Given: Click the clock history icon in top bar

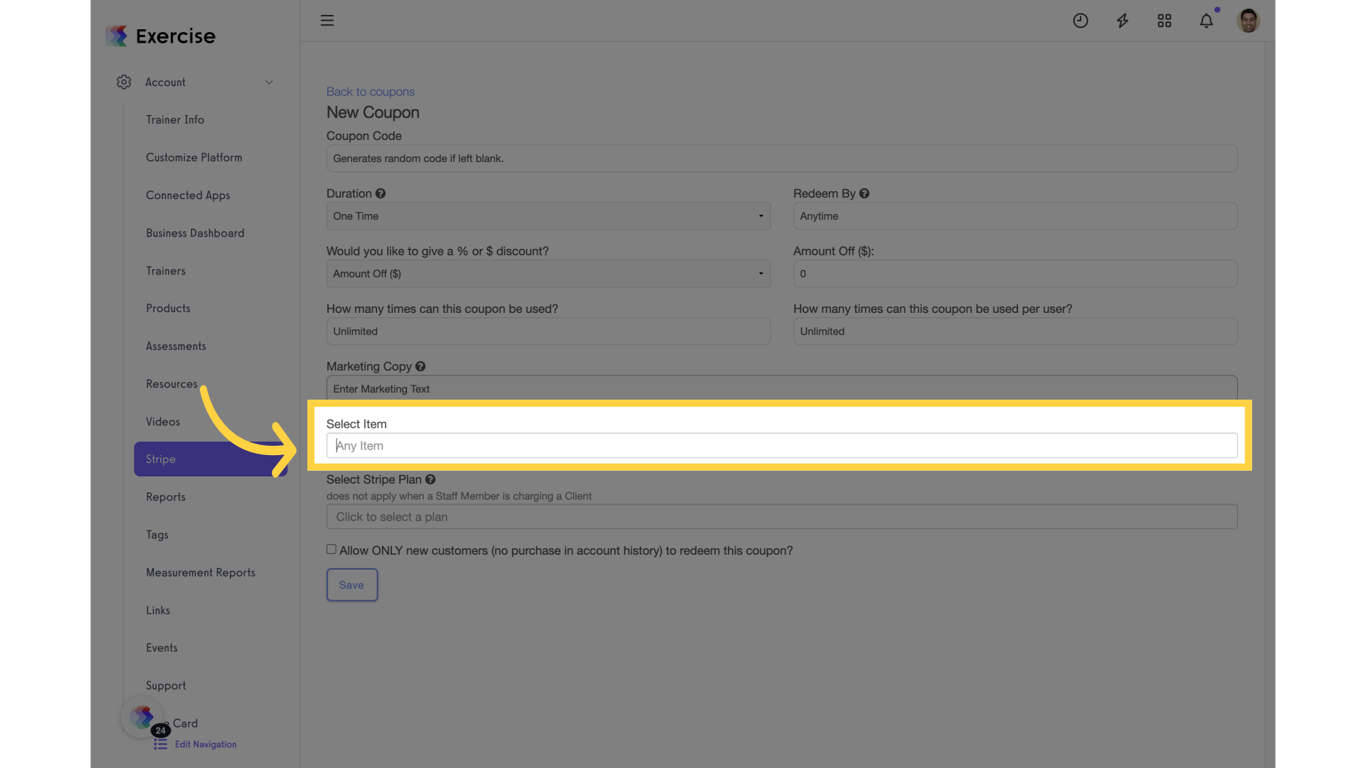Looking at the screenshot, I should (x=1080, y=20).
